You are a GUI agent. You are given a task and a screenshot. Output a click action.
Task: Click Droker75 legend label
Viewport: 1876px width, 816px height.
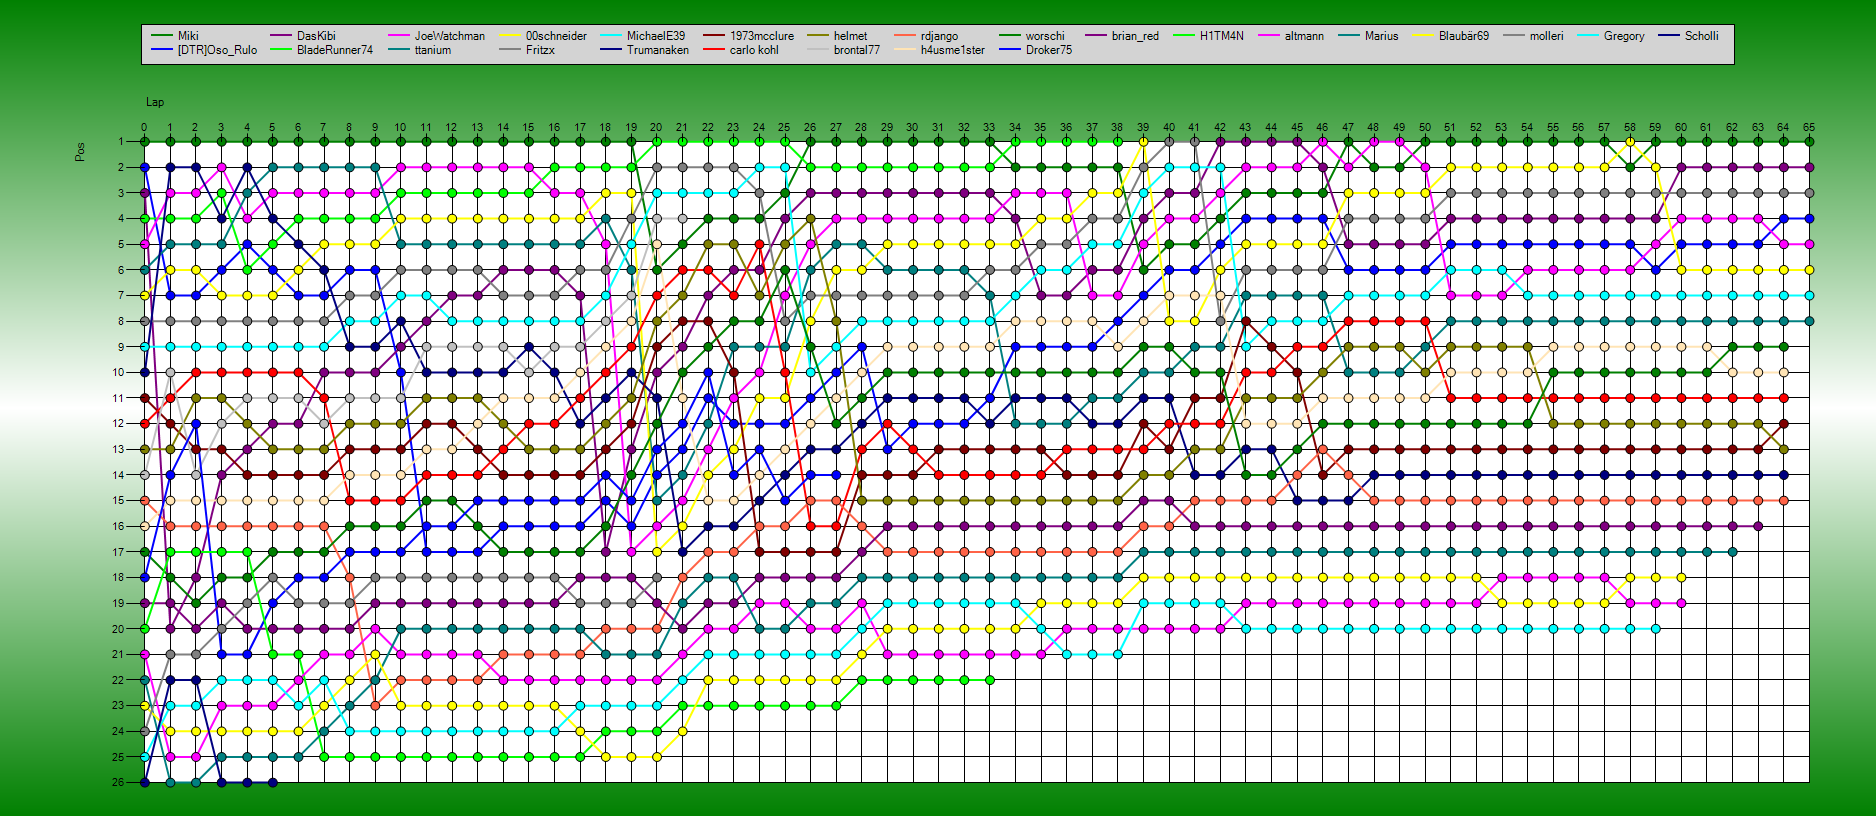1049,50
